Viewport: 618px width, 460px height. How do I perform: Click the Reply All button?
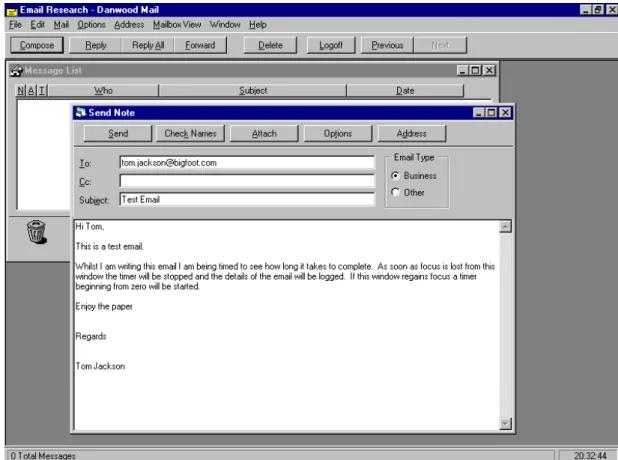148,45
